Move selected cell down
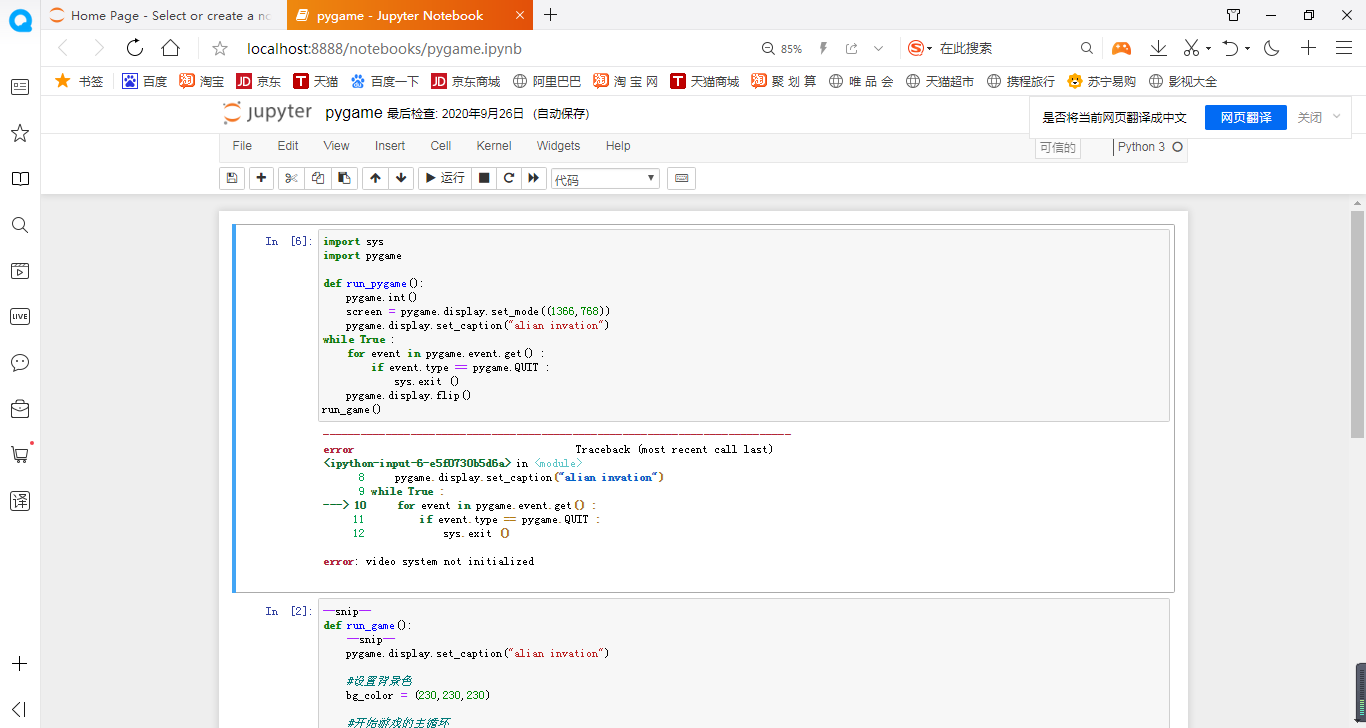This screenshot has width=1366, height=728. tap(401, 178)
